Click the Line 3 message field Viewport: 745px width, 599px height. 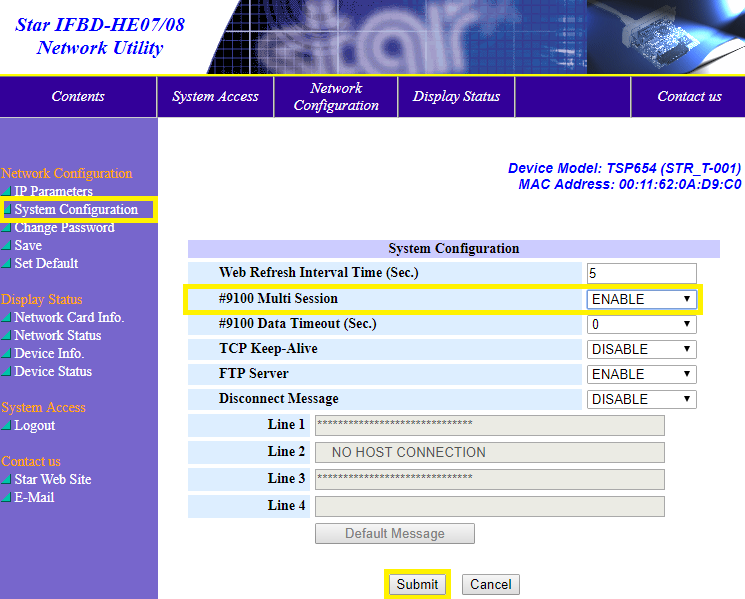[489, 479]
